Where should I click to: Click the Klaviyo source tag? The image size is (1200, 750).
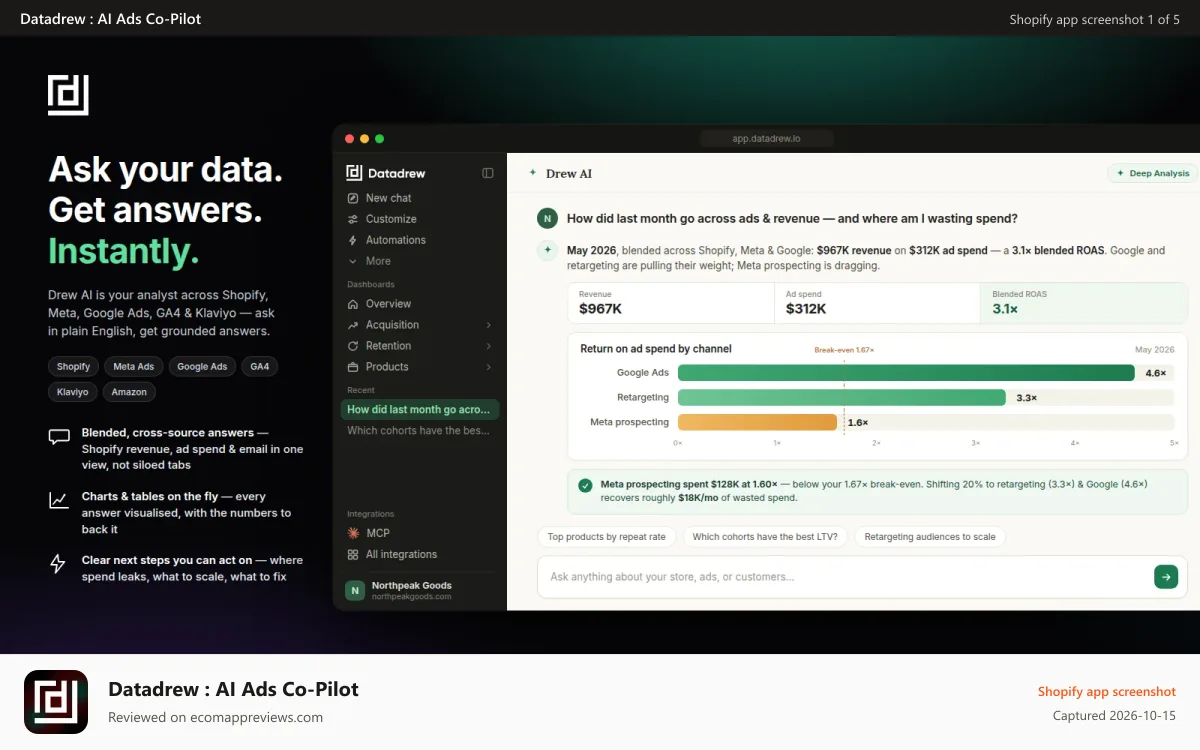coord(72,392)
